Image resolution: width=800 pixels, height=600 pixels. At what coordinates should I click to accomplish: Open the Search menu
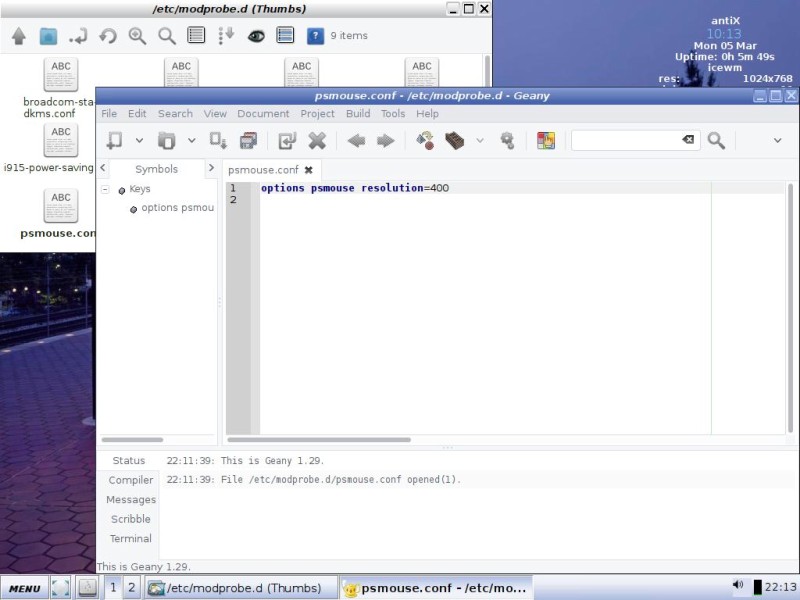[x=175, y=114]
